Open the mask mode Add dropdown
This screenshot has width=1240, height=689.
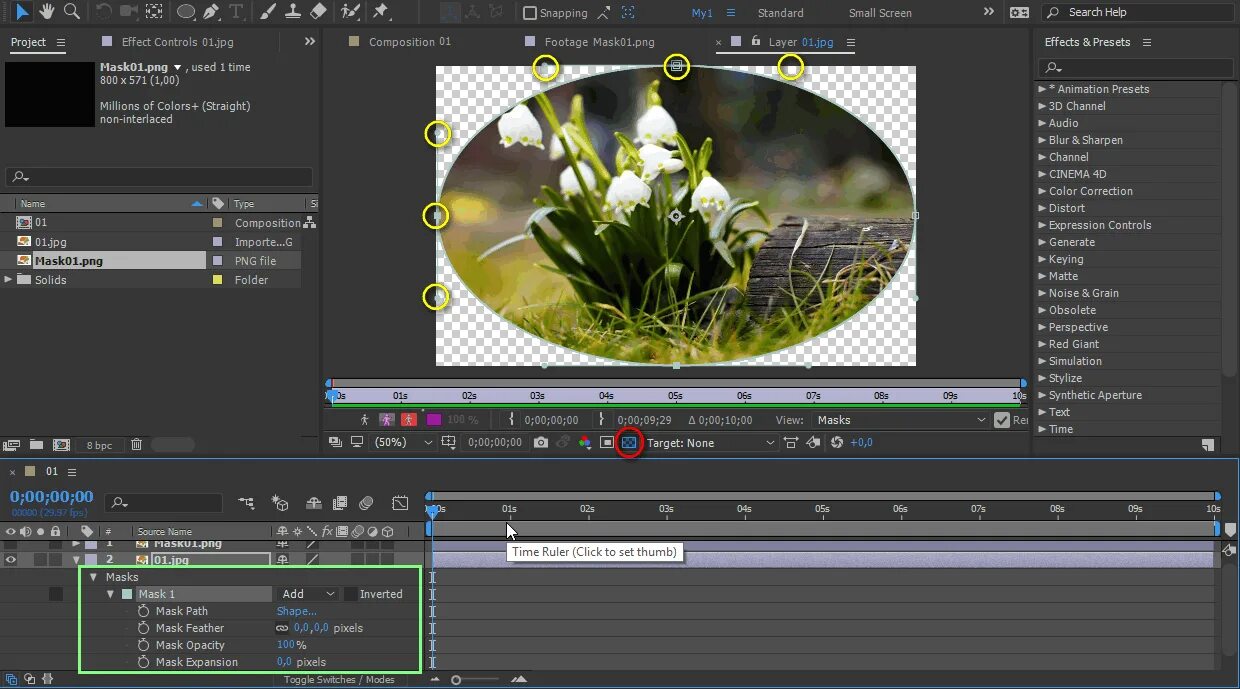(307, 594)
